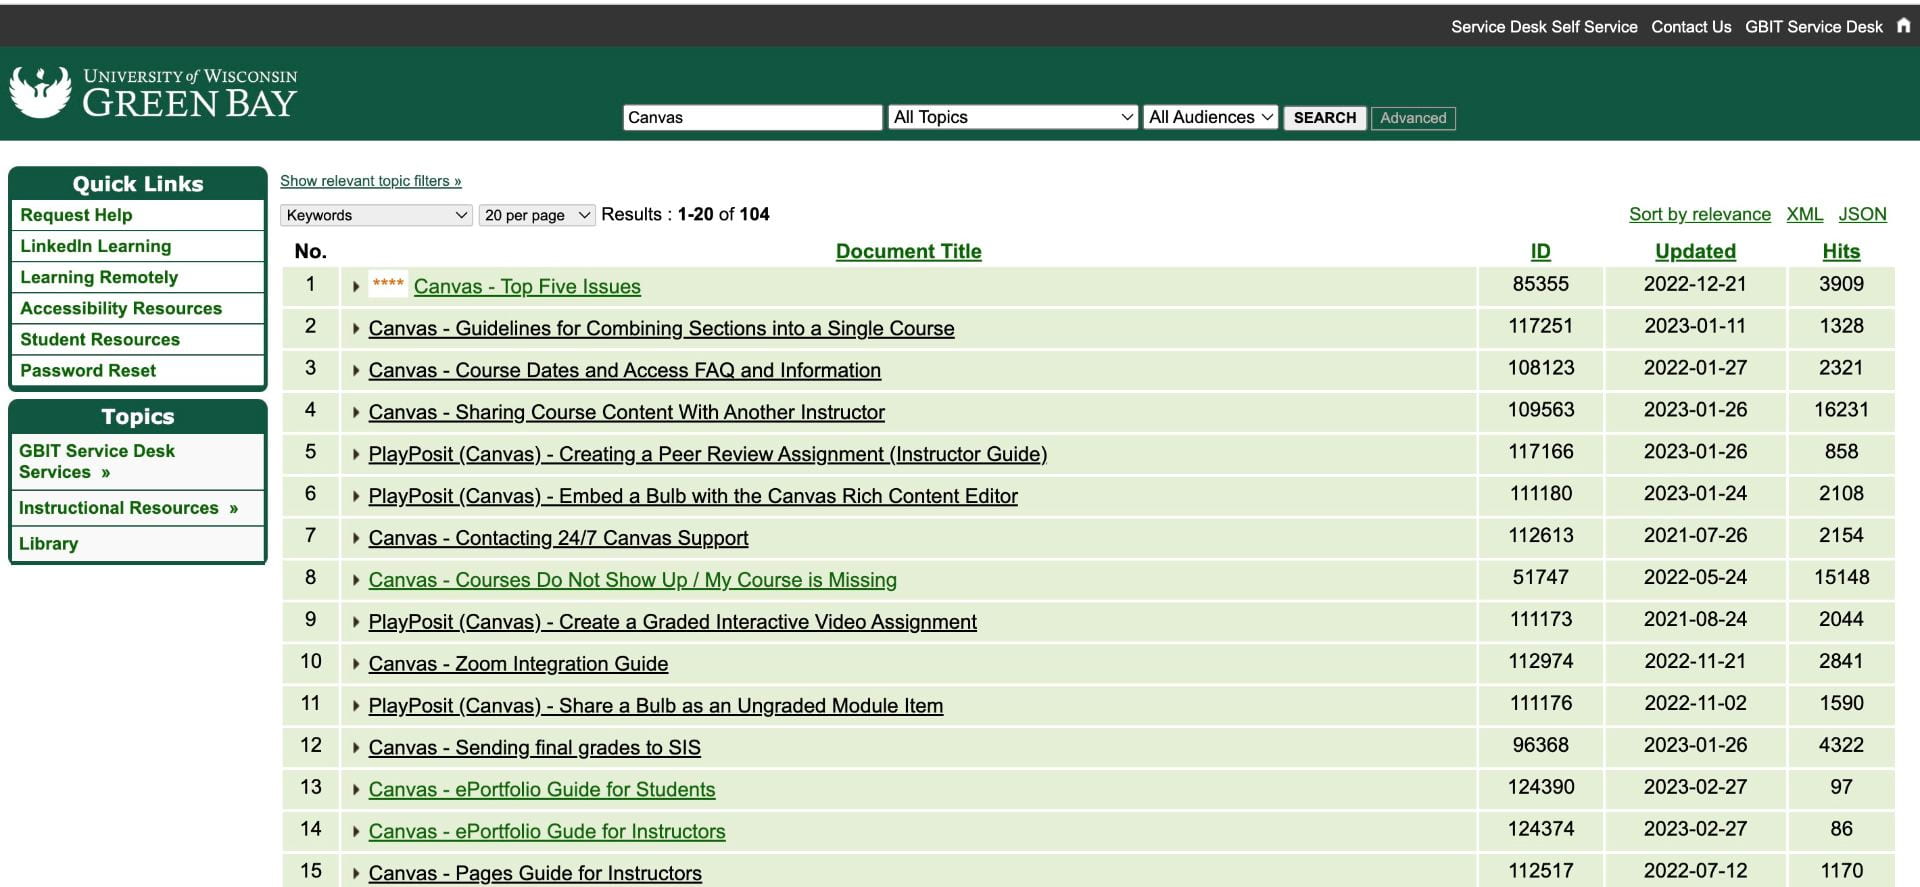Viewport: 1920px width, 887px height.
Task: Click the UW Green Bay phoenix logo
Action: point(41,92)
